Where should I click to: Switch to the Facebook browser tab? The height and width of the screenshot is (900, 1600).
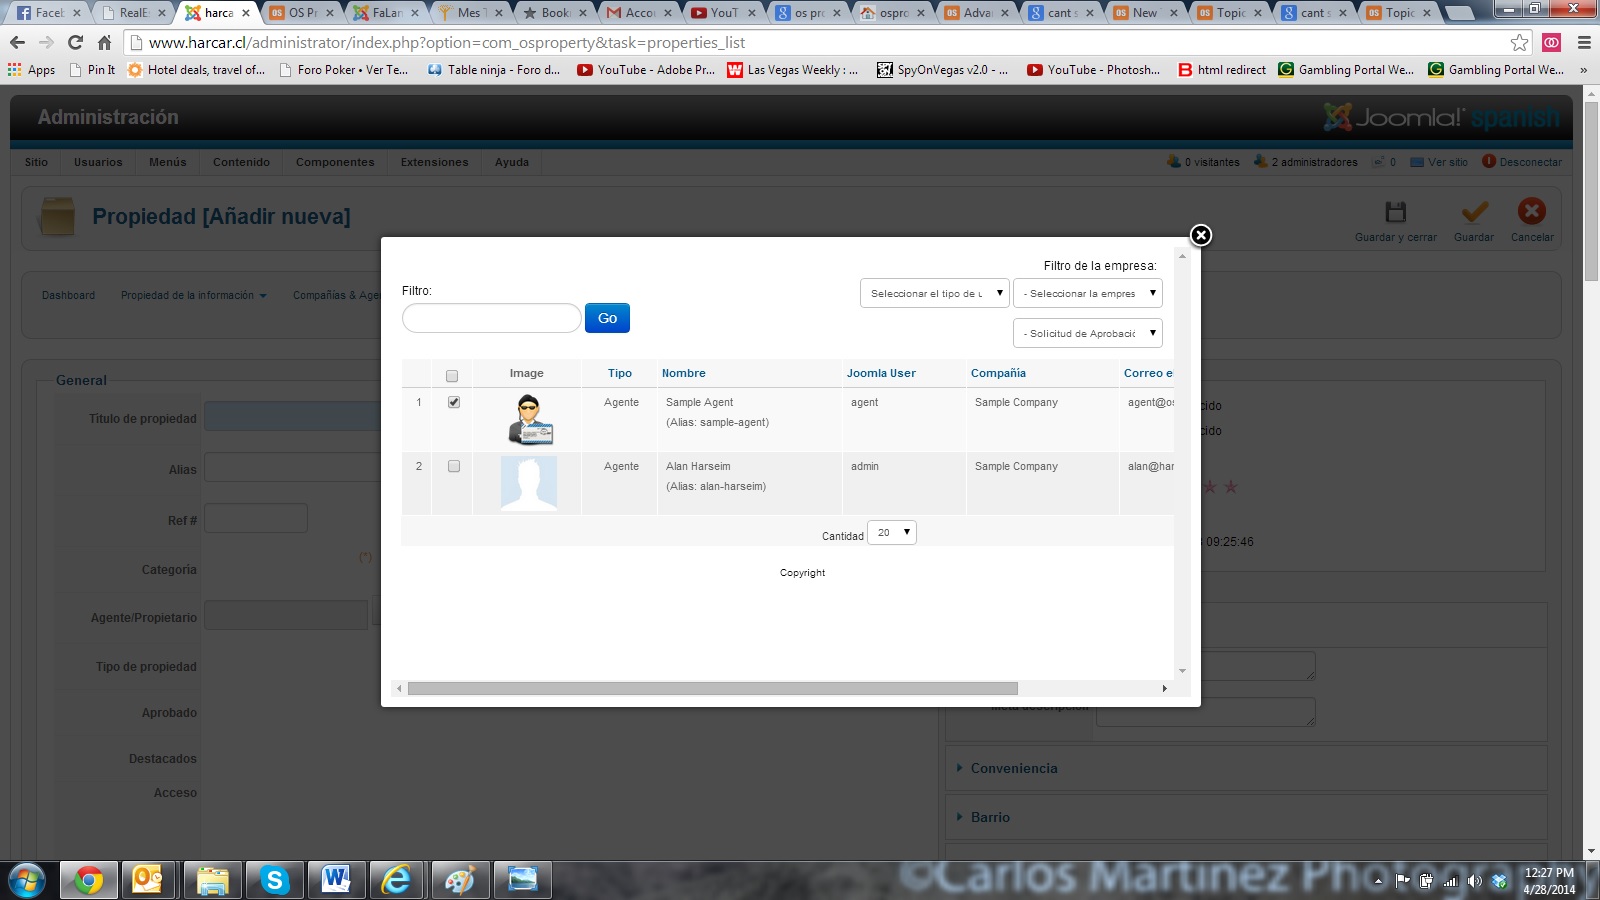(47, 13)
